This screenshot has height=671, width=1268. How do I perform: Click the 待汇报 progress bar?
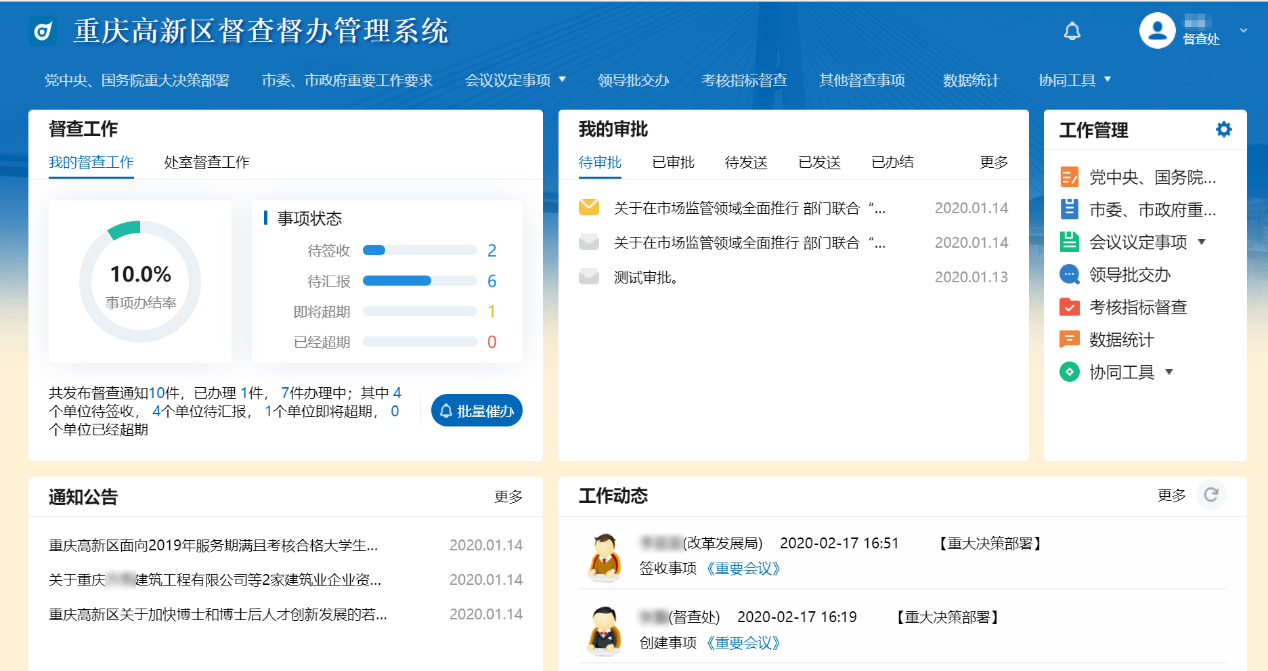tap(420, 281)
